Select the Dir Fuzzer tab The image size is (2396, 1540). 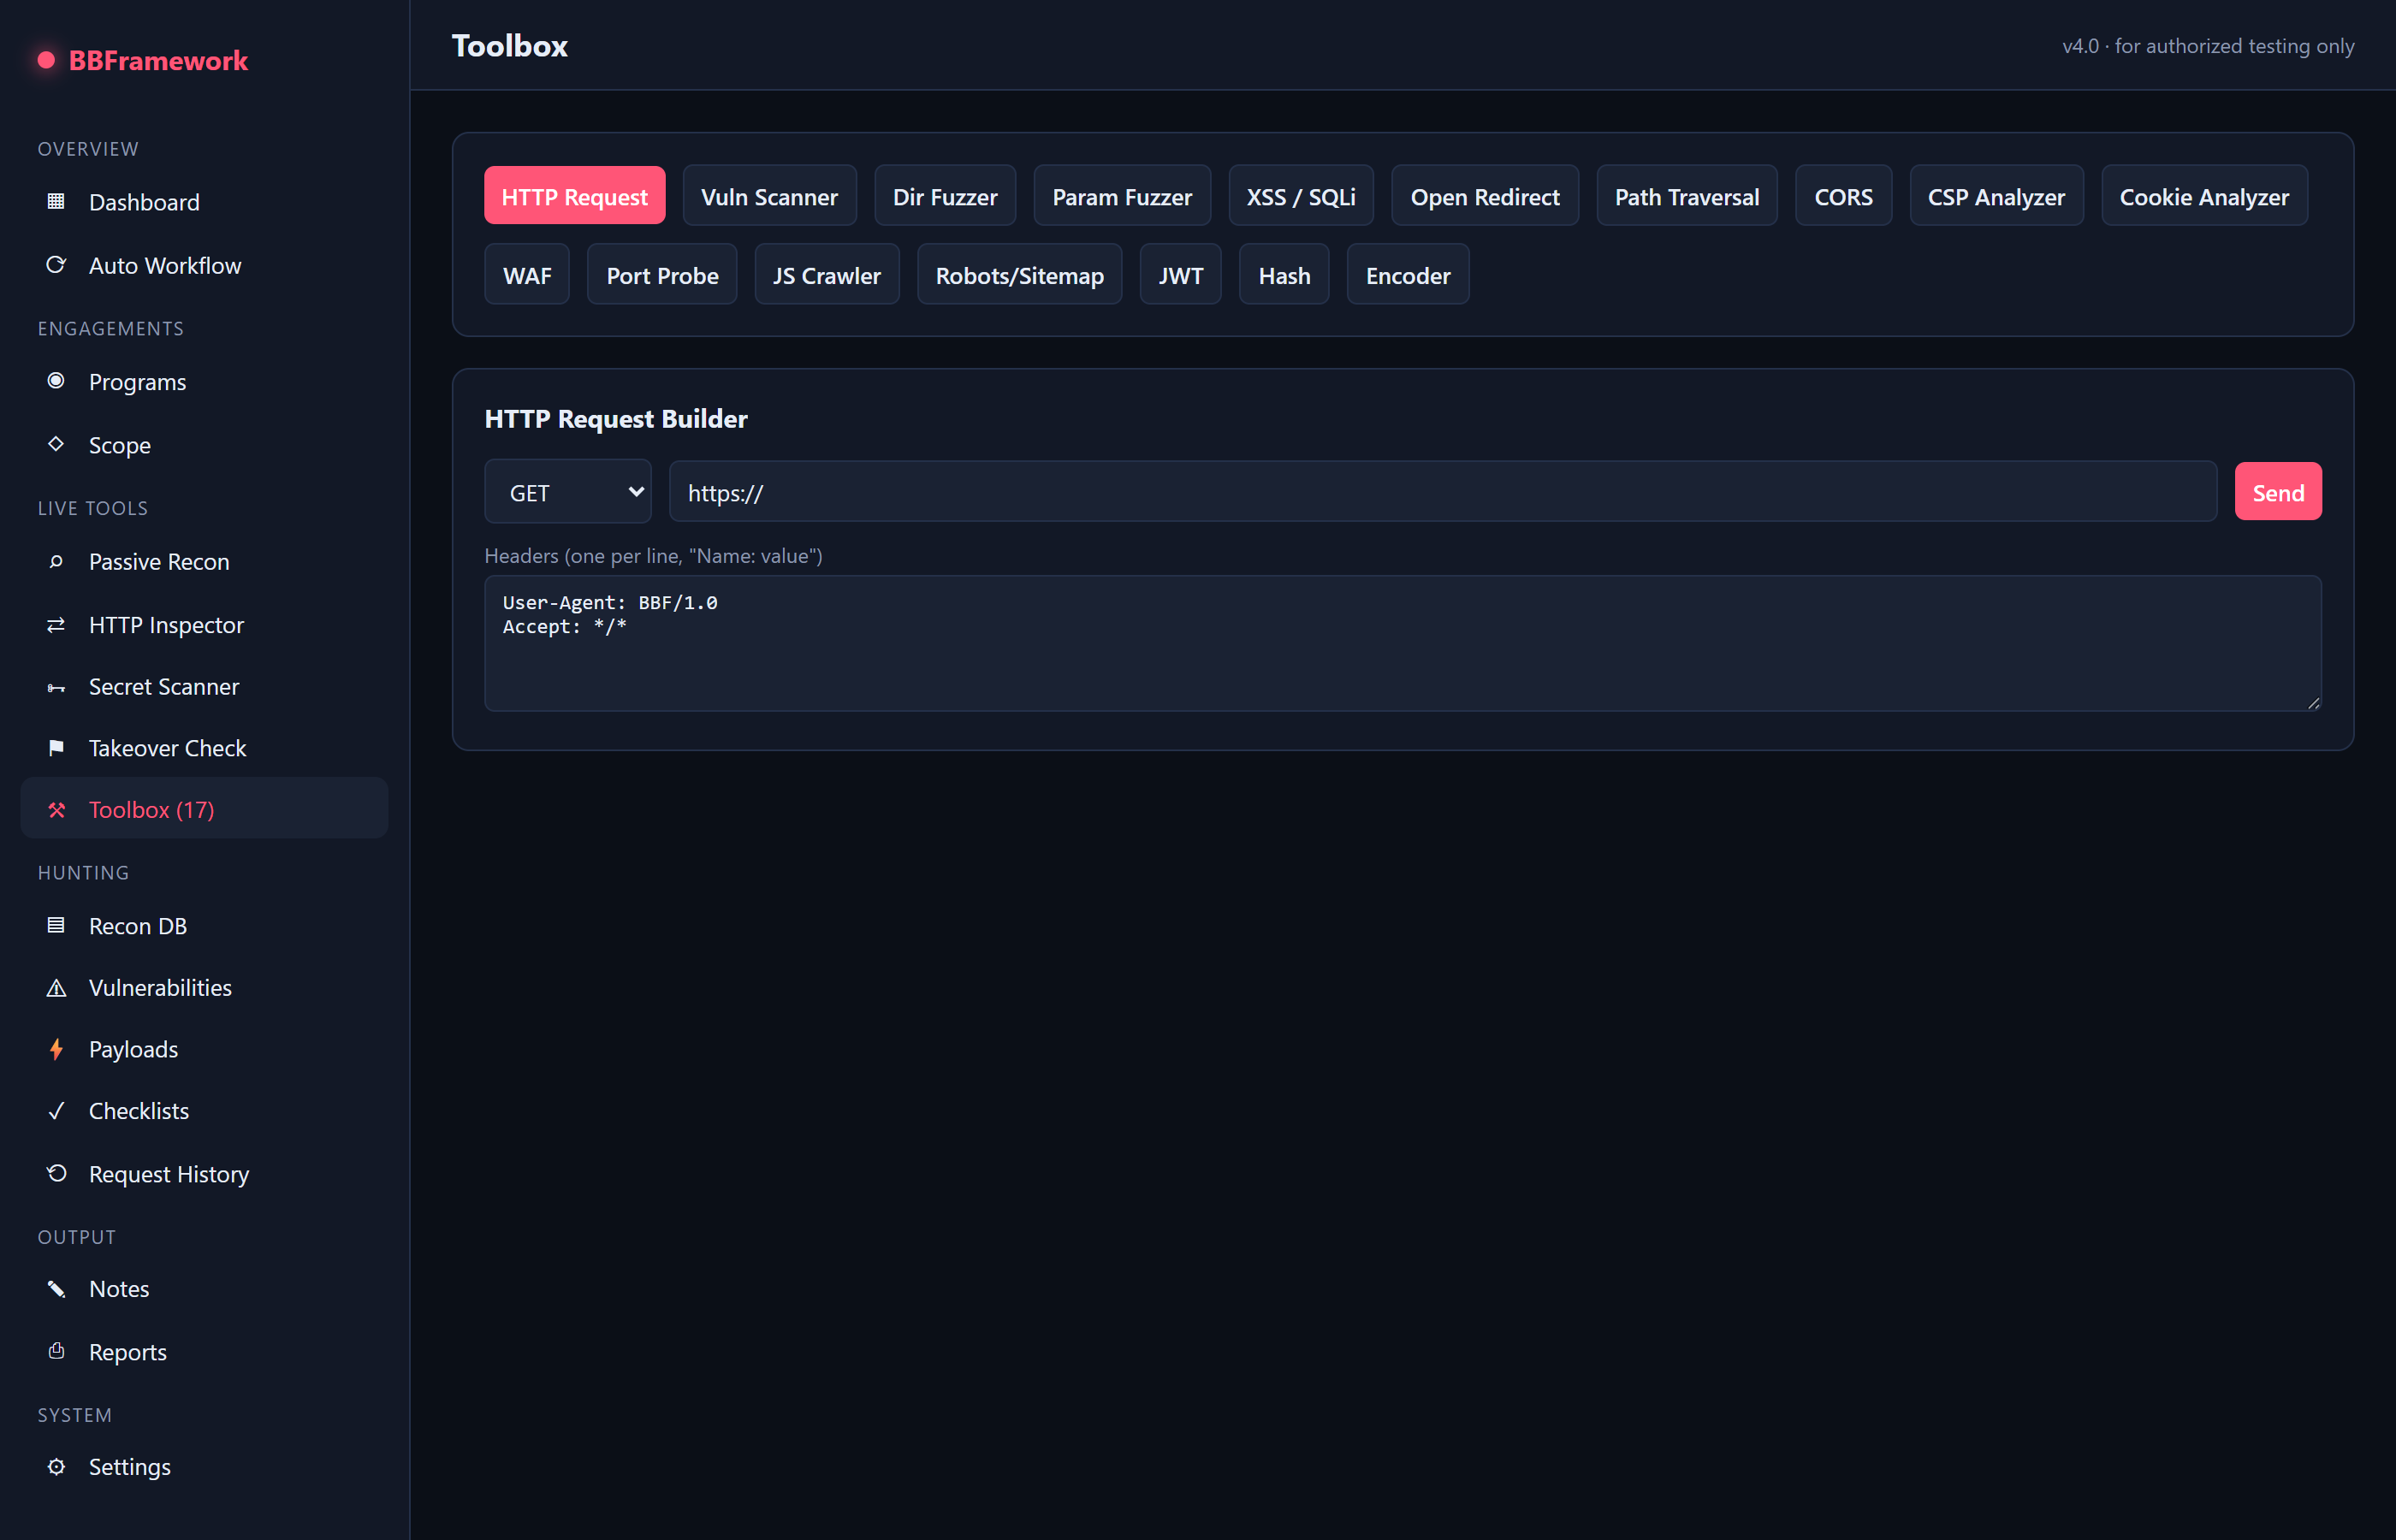[945, 196]
